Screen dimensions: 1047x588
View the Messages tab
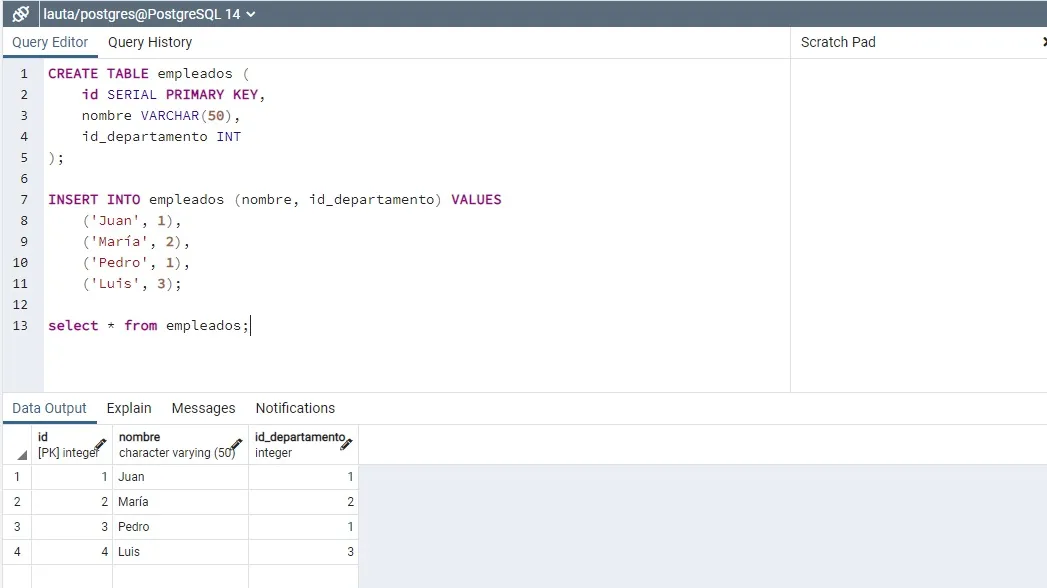[x=203, y=408]
